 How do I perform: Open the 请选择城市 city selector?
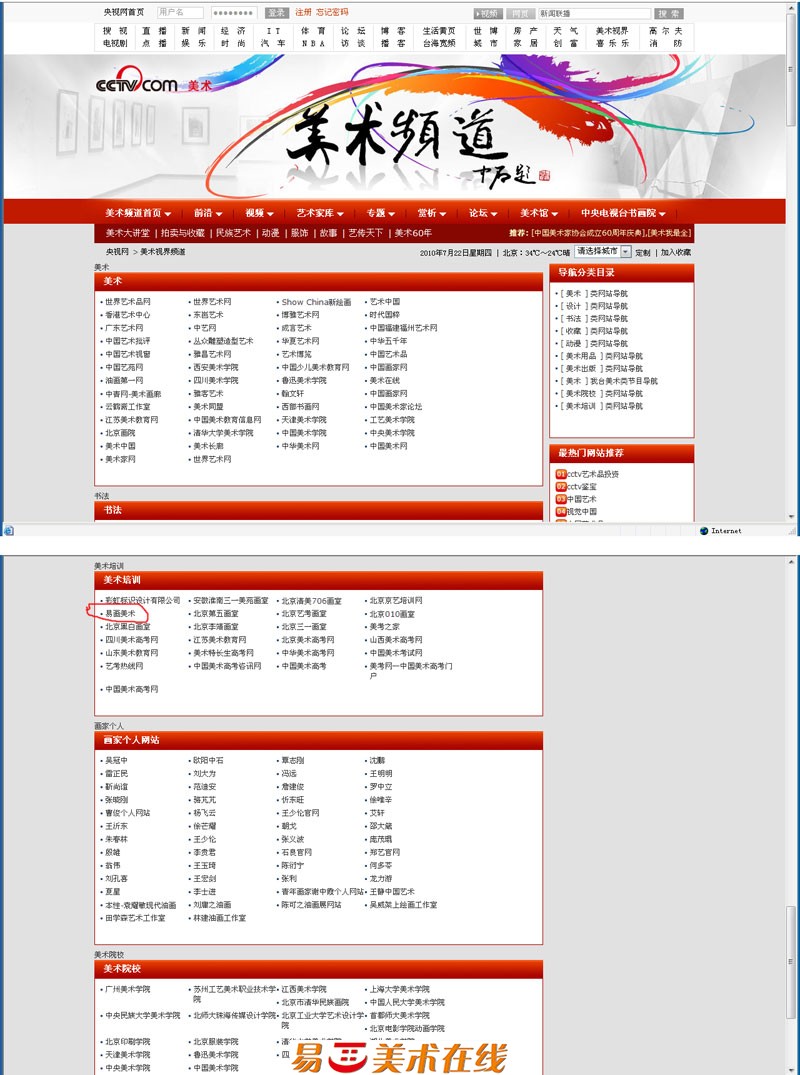(x=603, y=252)
